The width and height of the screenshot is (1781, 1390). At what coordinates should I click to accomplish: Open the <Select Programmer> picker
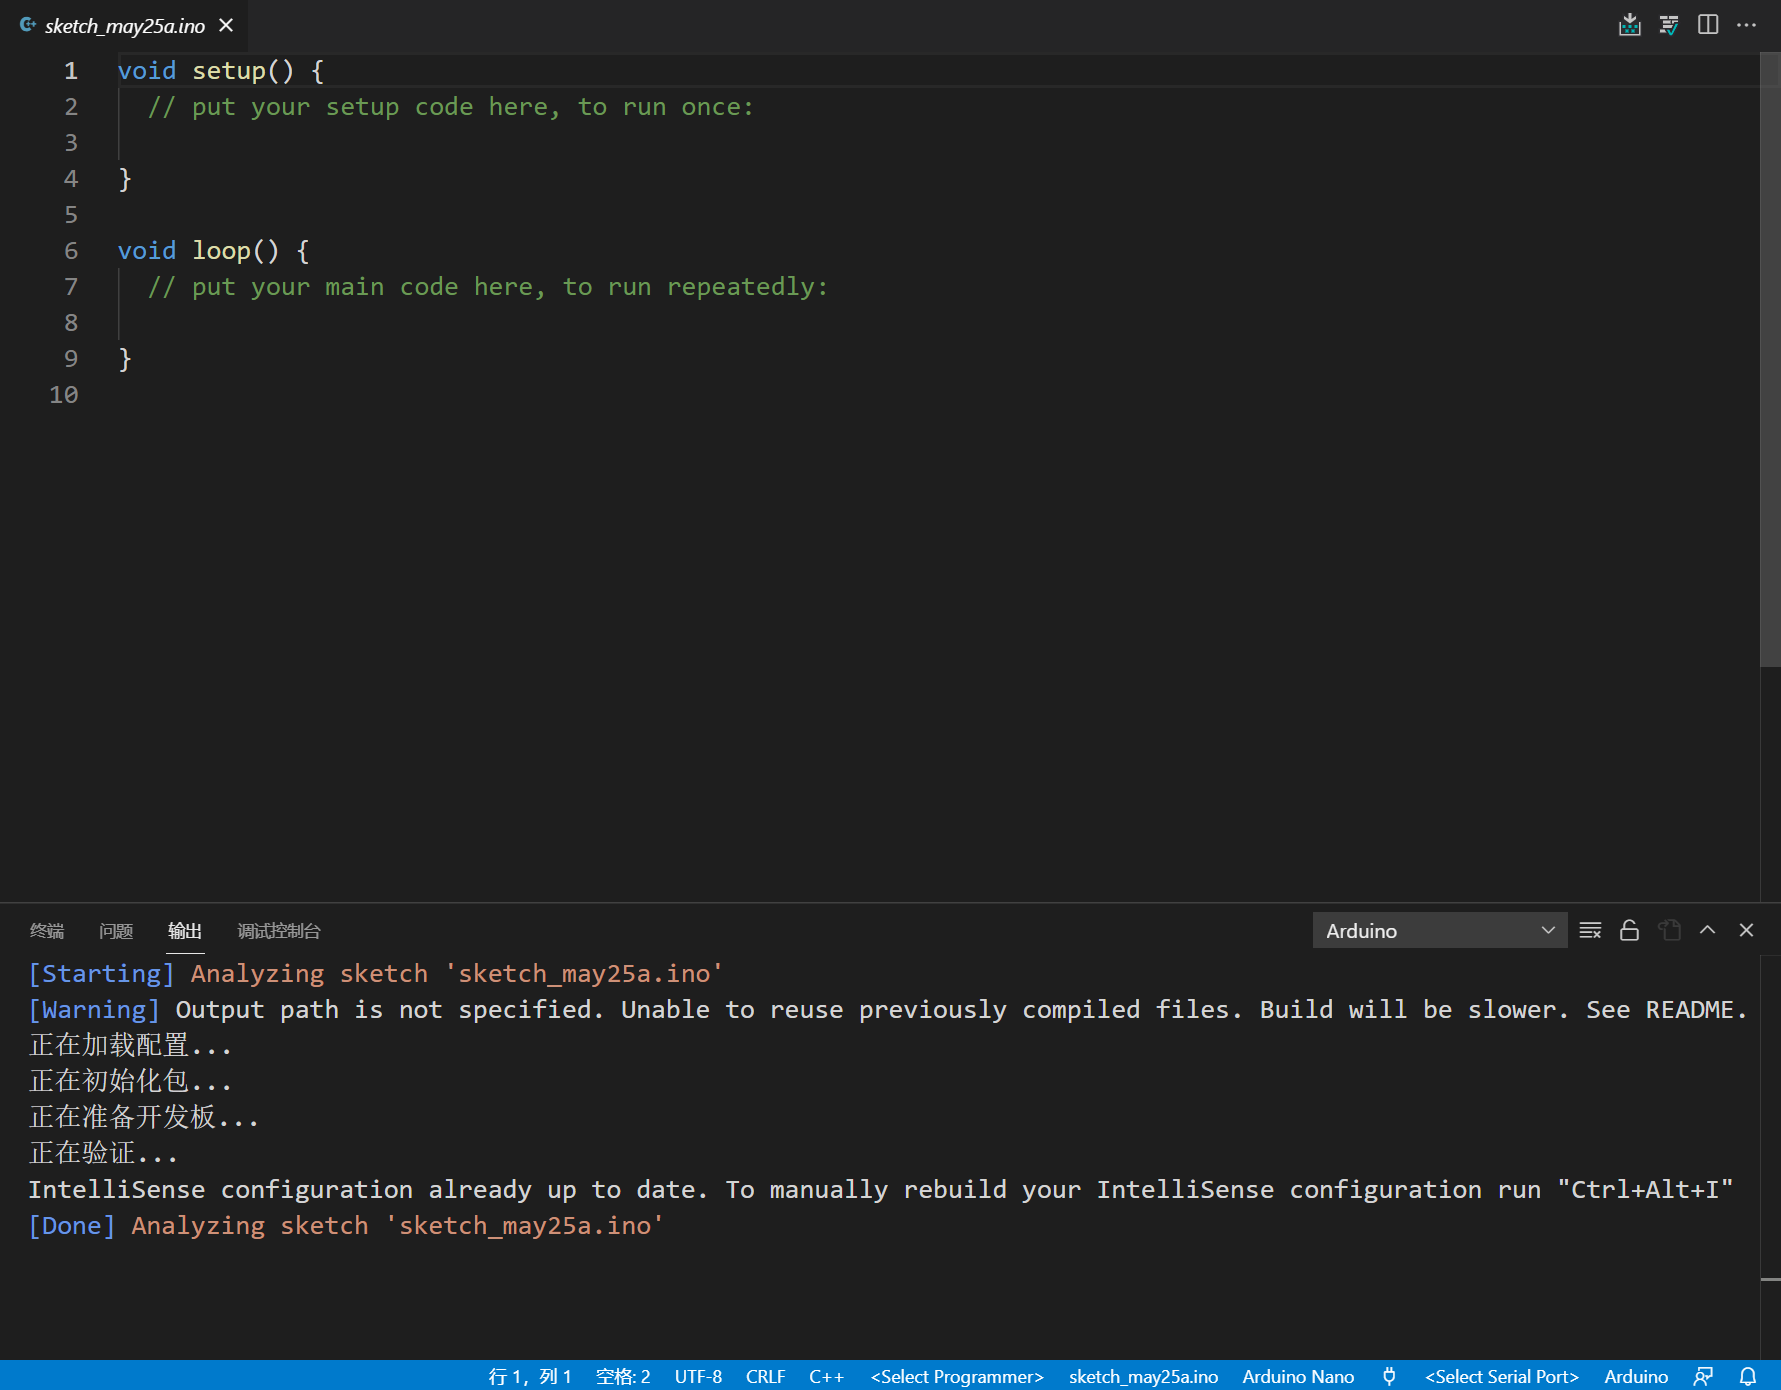(956, 1377)
